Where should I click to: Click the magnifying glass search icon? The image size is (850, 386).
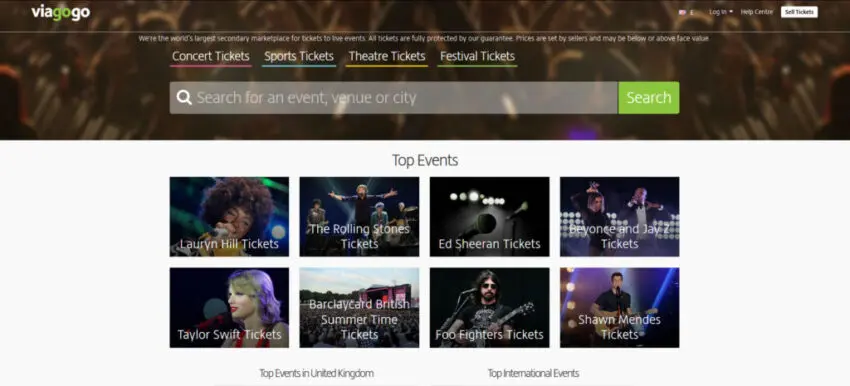pos(184,98)
